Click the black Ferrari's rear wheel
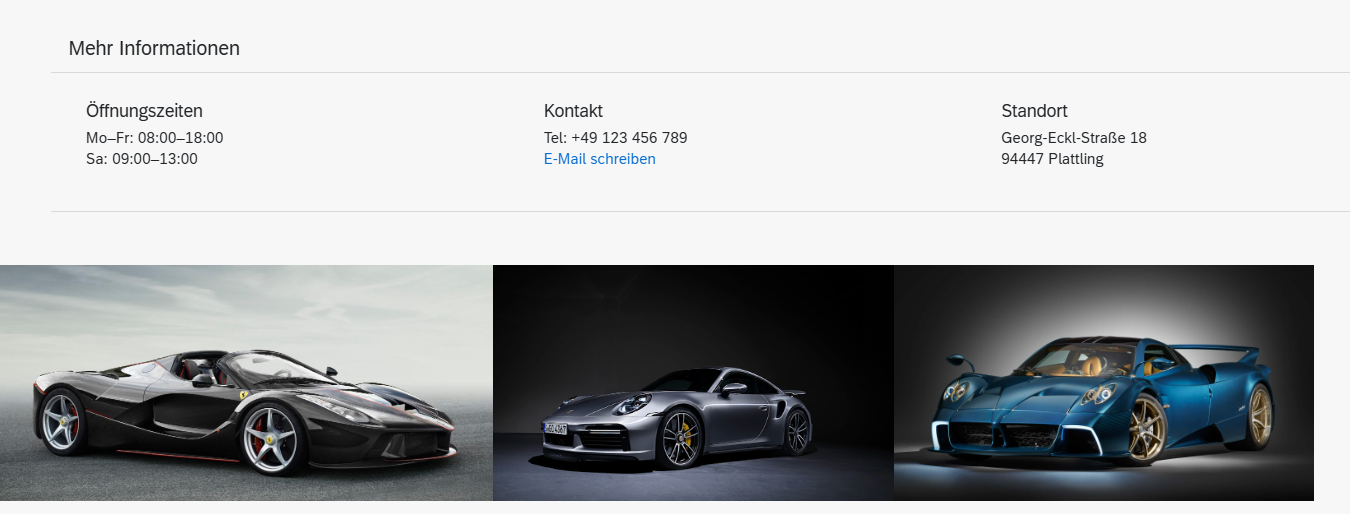This screenshot has height=514, width=1350. pos(61,420)
